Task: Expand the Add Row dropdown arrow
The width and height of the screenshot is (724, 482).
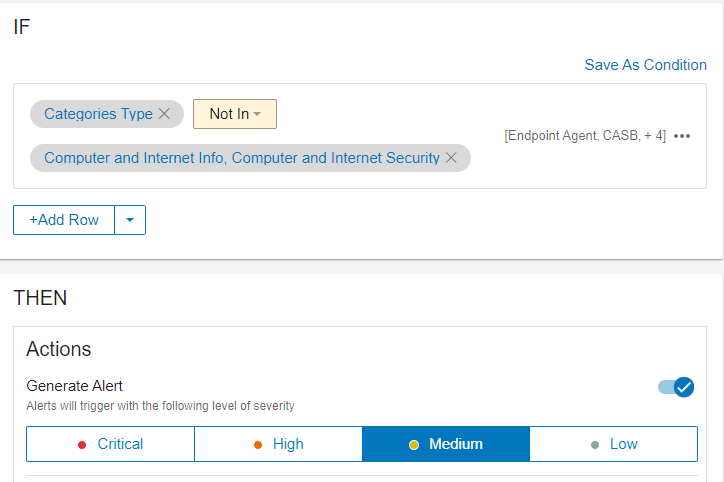Action: (130, 220)
